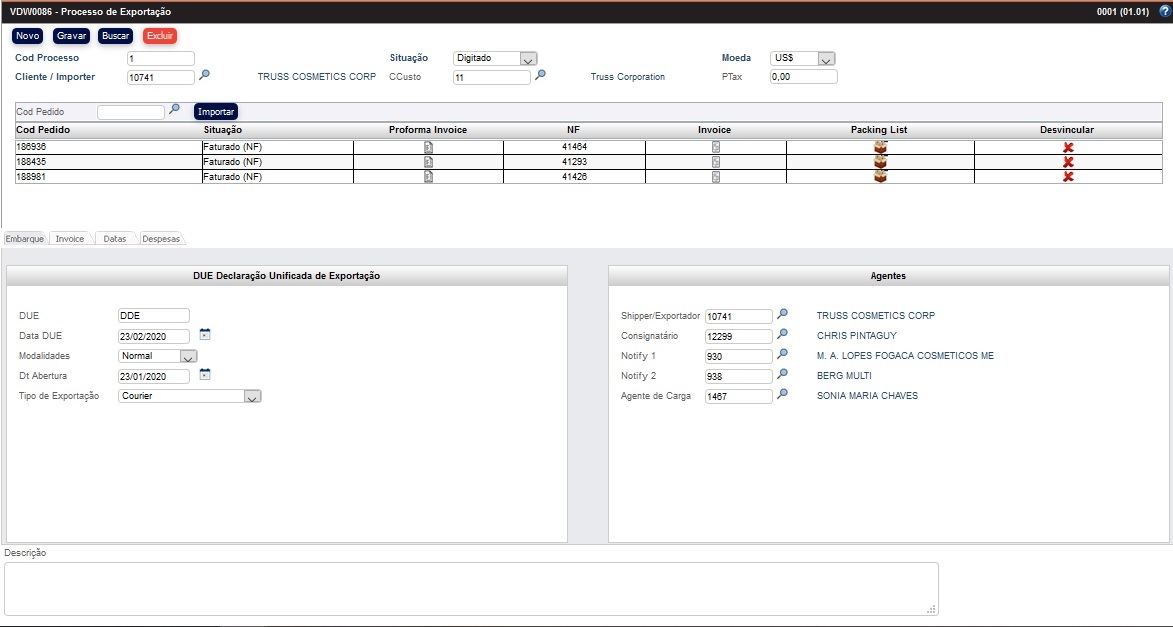The height and width of the screenshot is (627, 1173).
Task: Click the CCusto lookup magnifier icon
Action: tap(540, 75)
